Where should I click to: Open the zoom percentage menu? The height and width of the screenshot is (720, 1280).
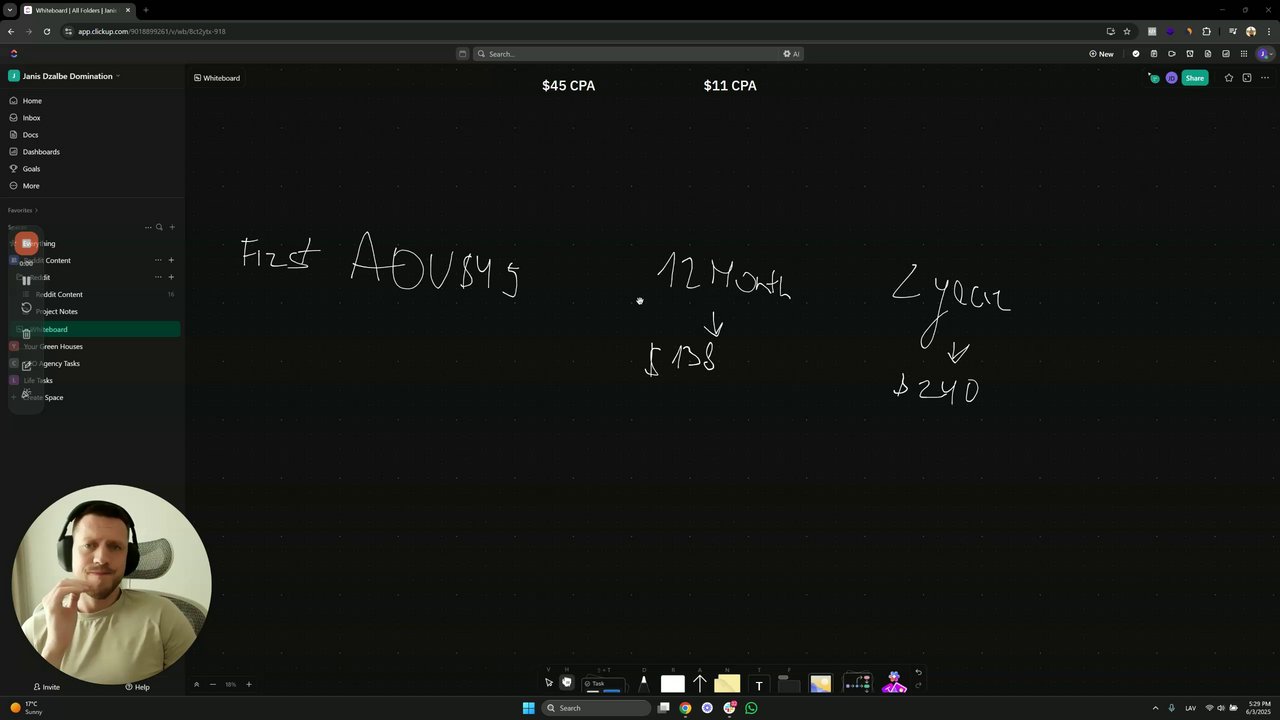click(231, 685)
